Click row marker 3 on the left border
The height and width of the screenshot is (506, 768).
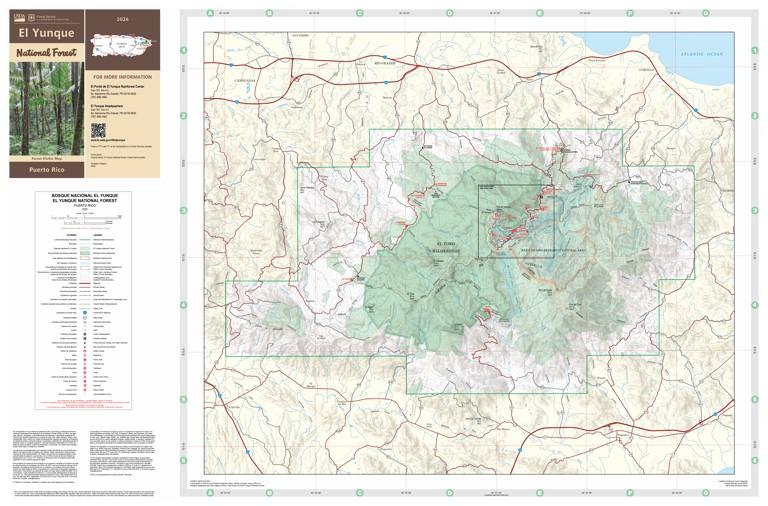184,210
